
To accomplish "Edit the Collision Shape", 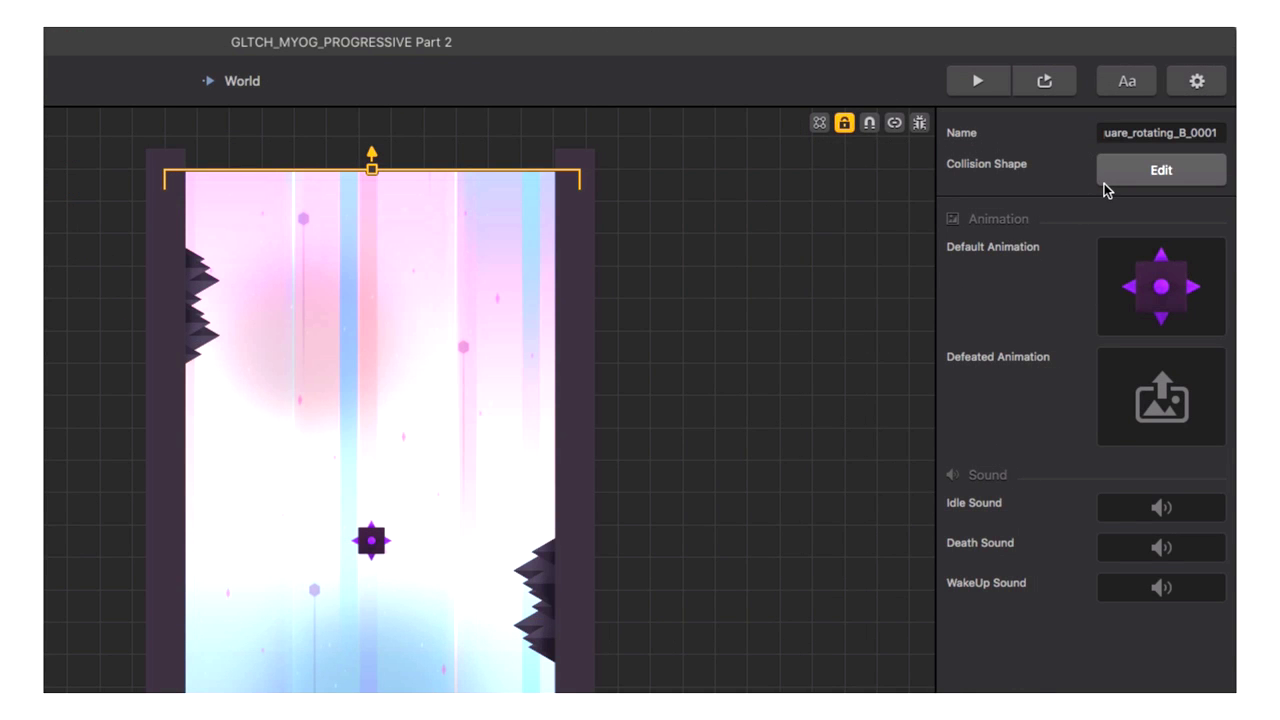I will (1161, 170).
